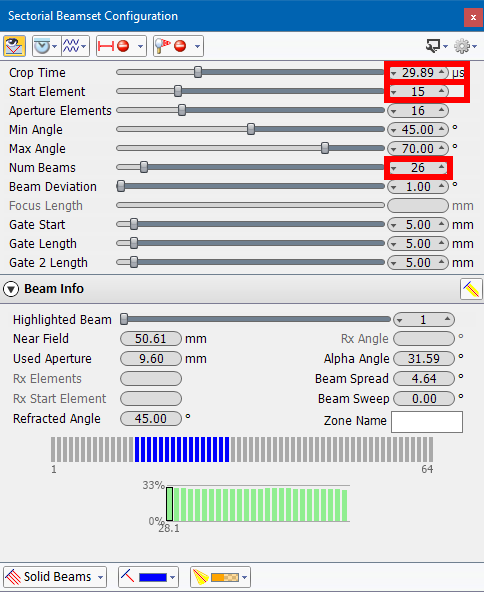484x592 pixels.
Task: Decrease Highlighted Beam number
Action: pos(400,321)
